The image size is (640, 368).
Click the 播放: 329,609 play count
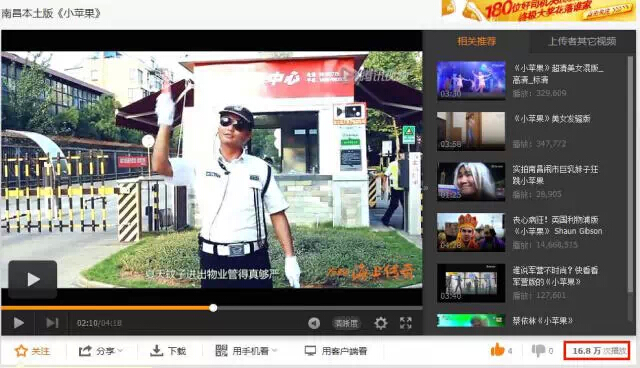(x=539, y=93)
